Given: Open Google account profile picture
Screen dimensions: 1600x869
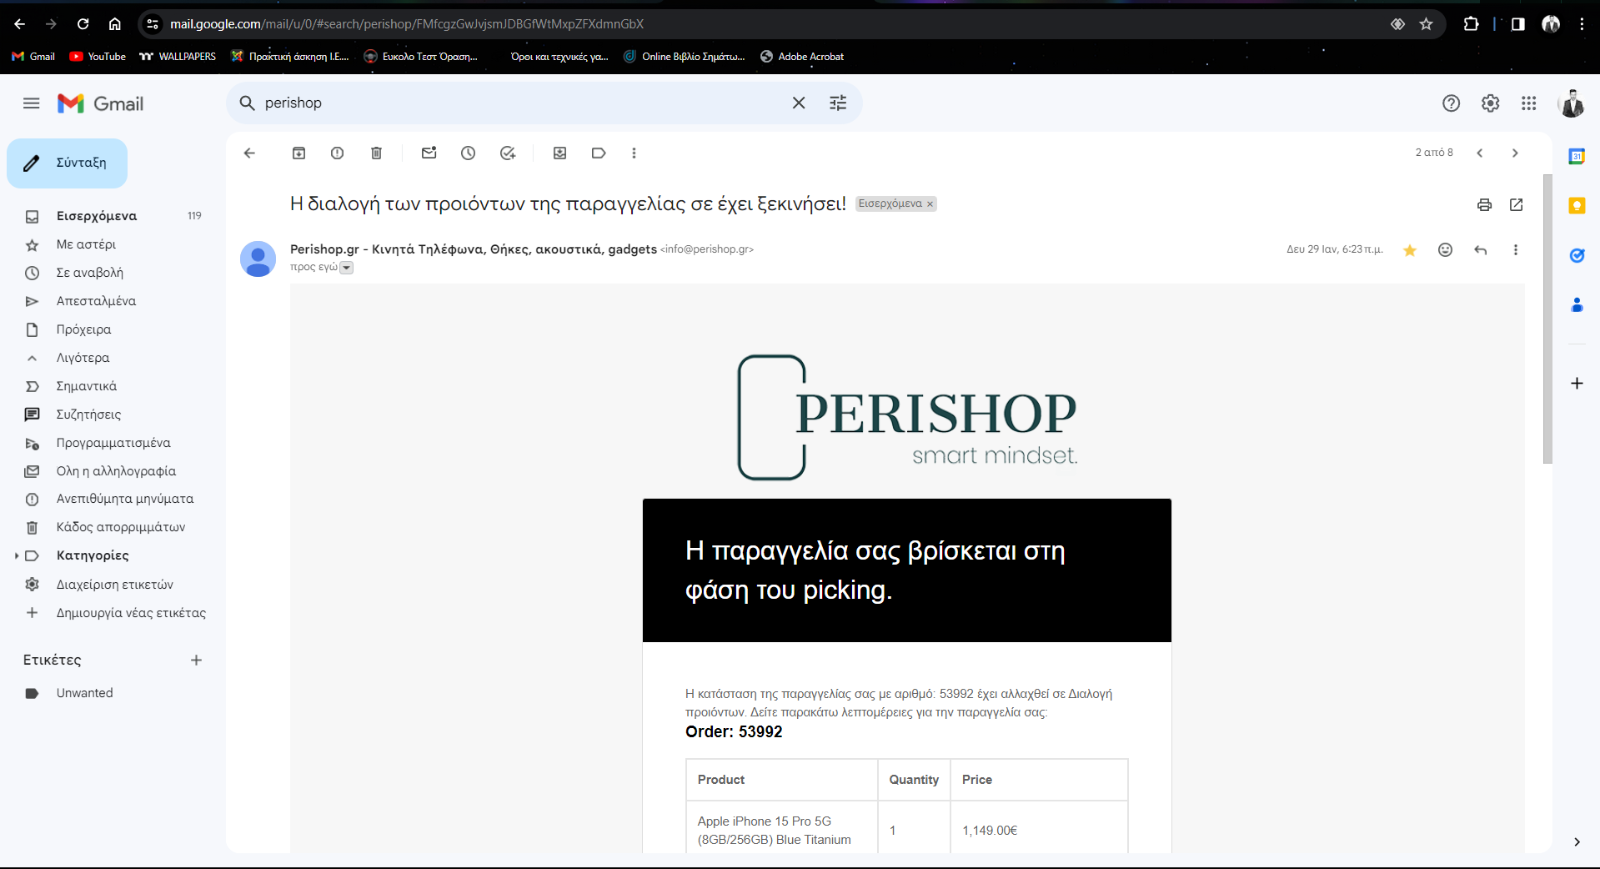Looking at the screenshot, I should point(1572,103).
